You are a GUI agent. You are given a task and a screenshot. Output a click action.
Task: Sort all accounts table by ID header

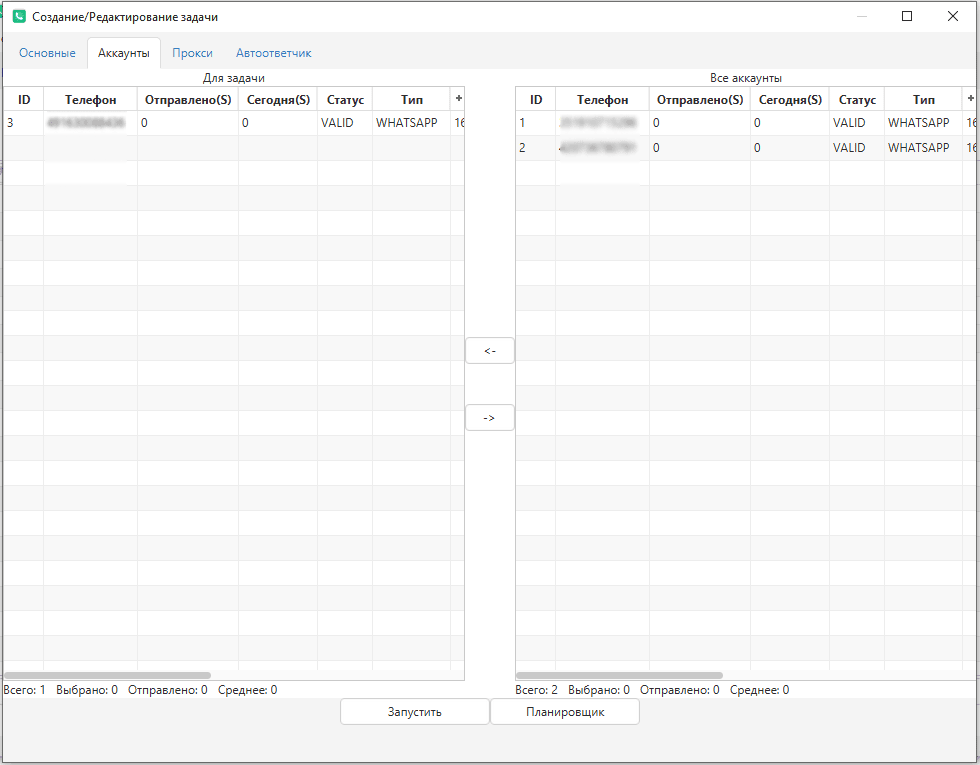(536, 99)
